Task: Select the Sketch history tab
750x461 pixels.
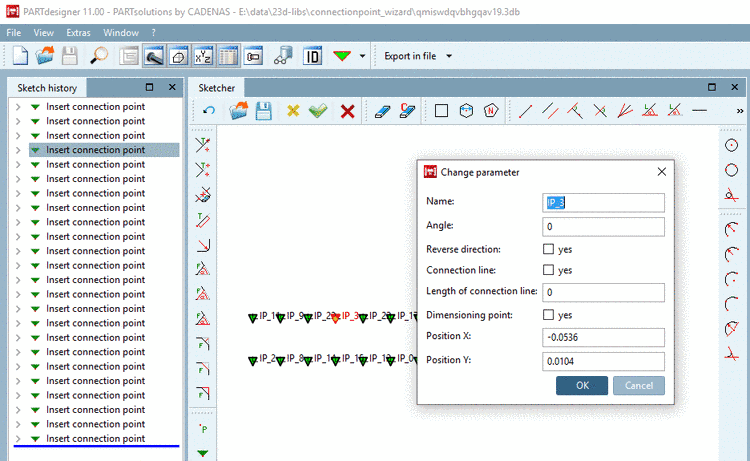Action: pos(47,88)
